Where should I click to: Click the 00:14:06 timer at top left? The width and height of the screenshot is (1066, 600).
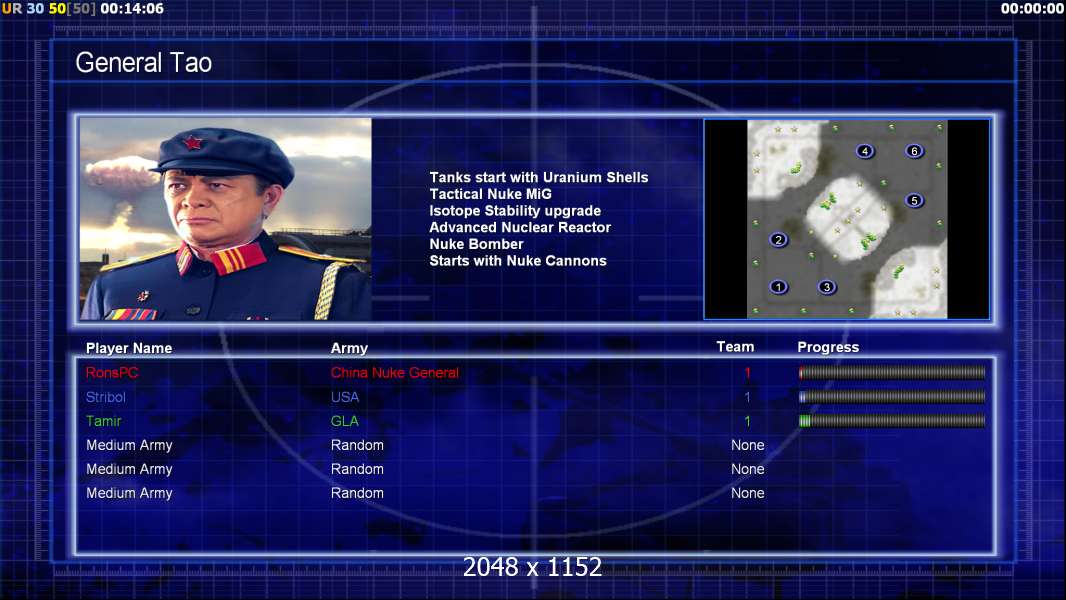click(132, 9)
